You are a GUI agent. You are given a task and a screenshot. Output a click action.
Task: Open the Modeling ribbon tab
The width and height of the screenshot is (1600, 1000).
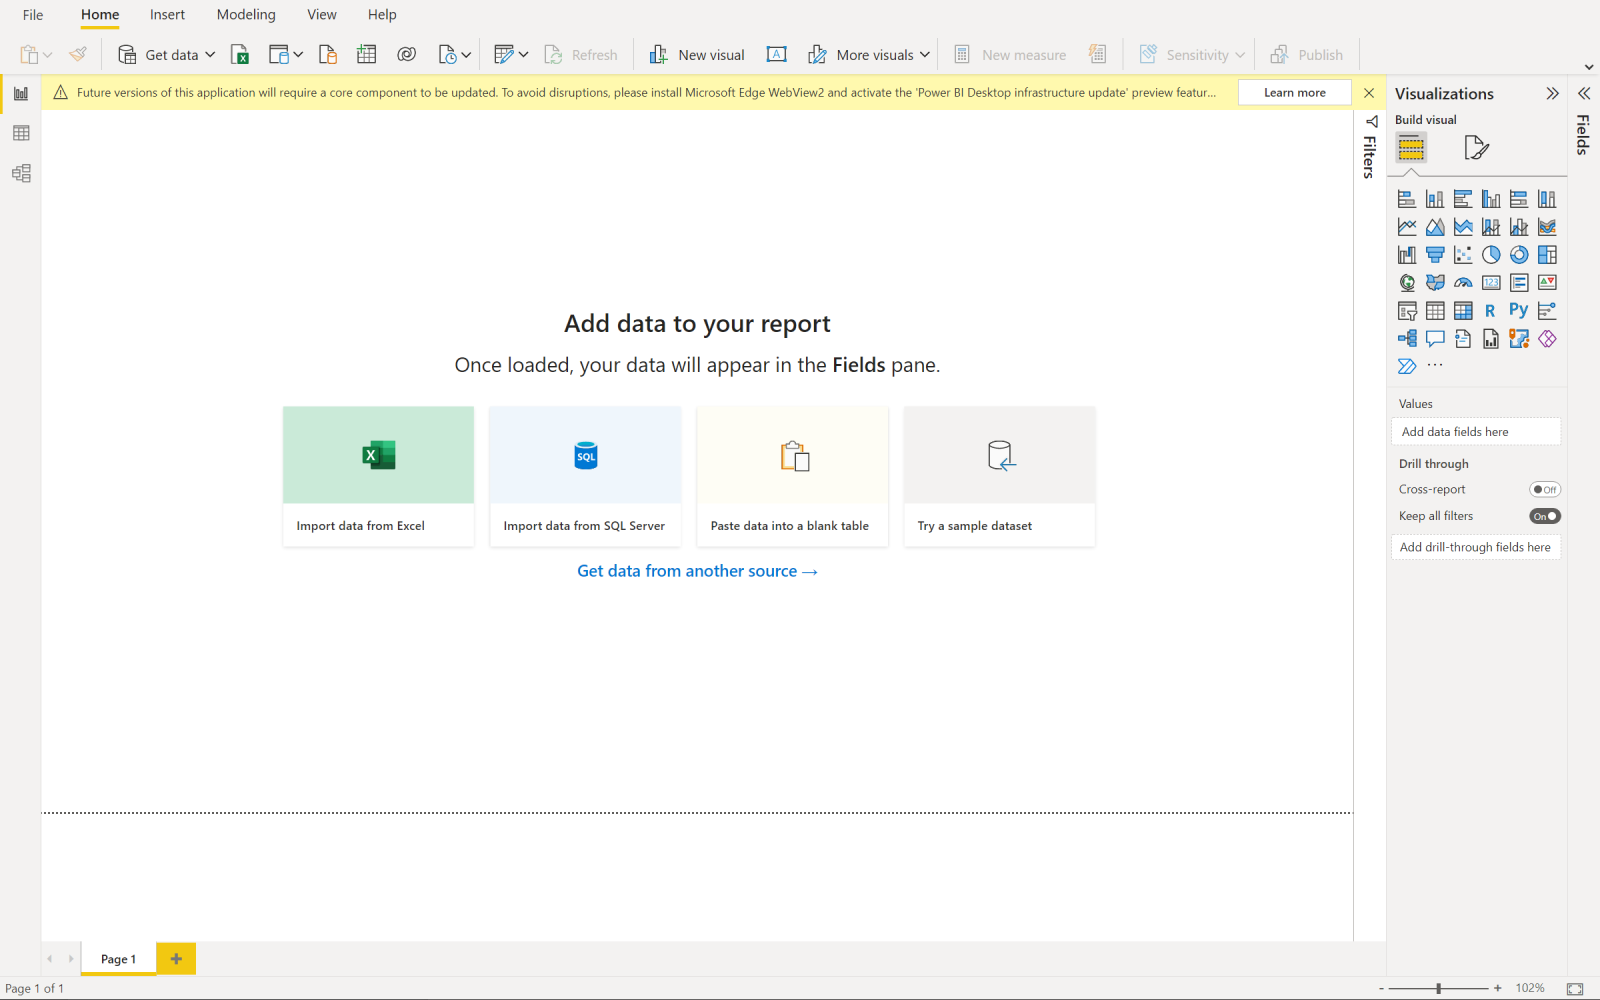pos(245,14)
